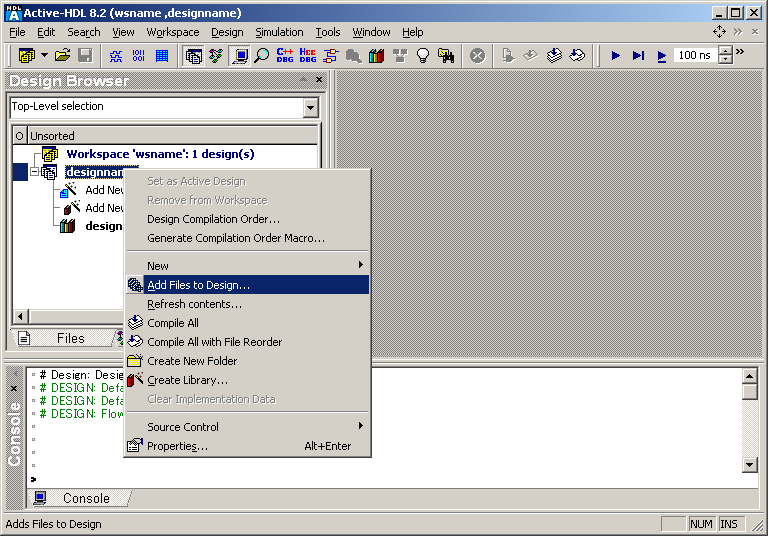Open the Top-Level selection dropdown
Viewport: 768px width, 536px height.
click(311, 107)
